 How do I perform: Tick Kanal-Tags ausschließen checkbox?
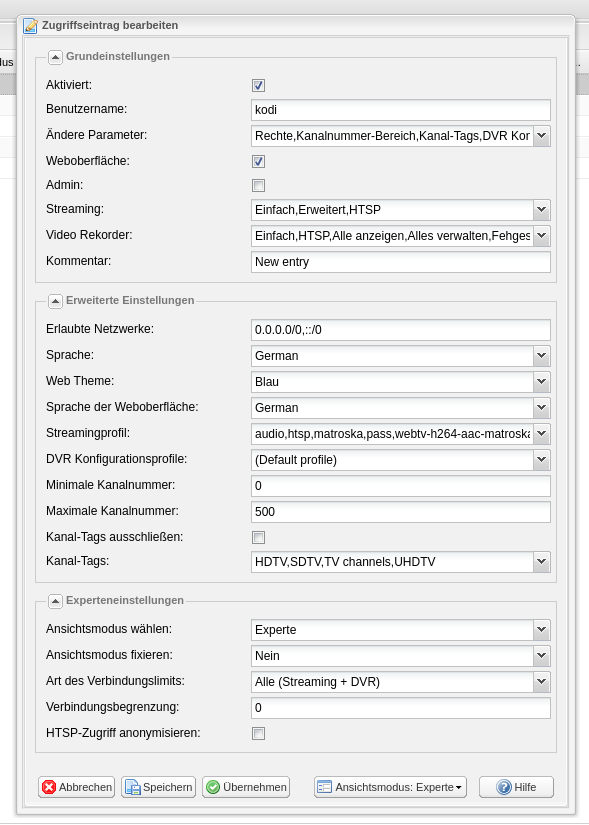258,537
